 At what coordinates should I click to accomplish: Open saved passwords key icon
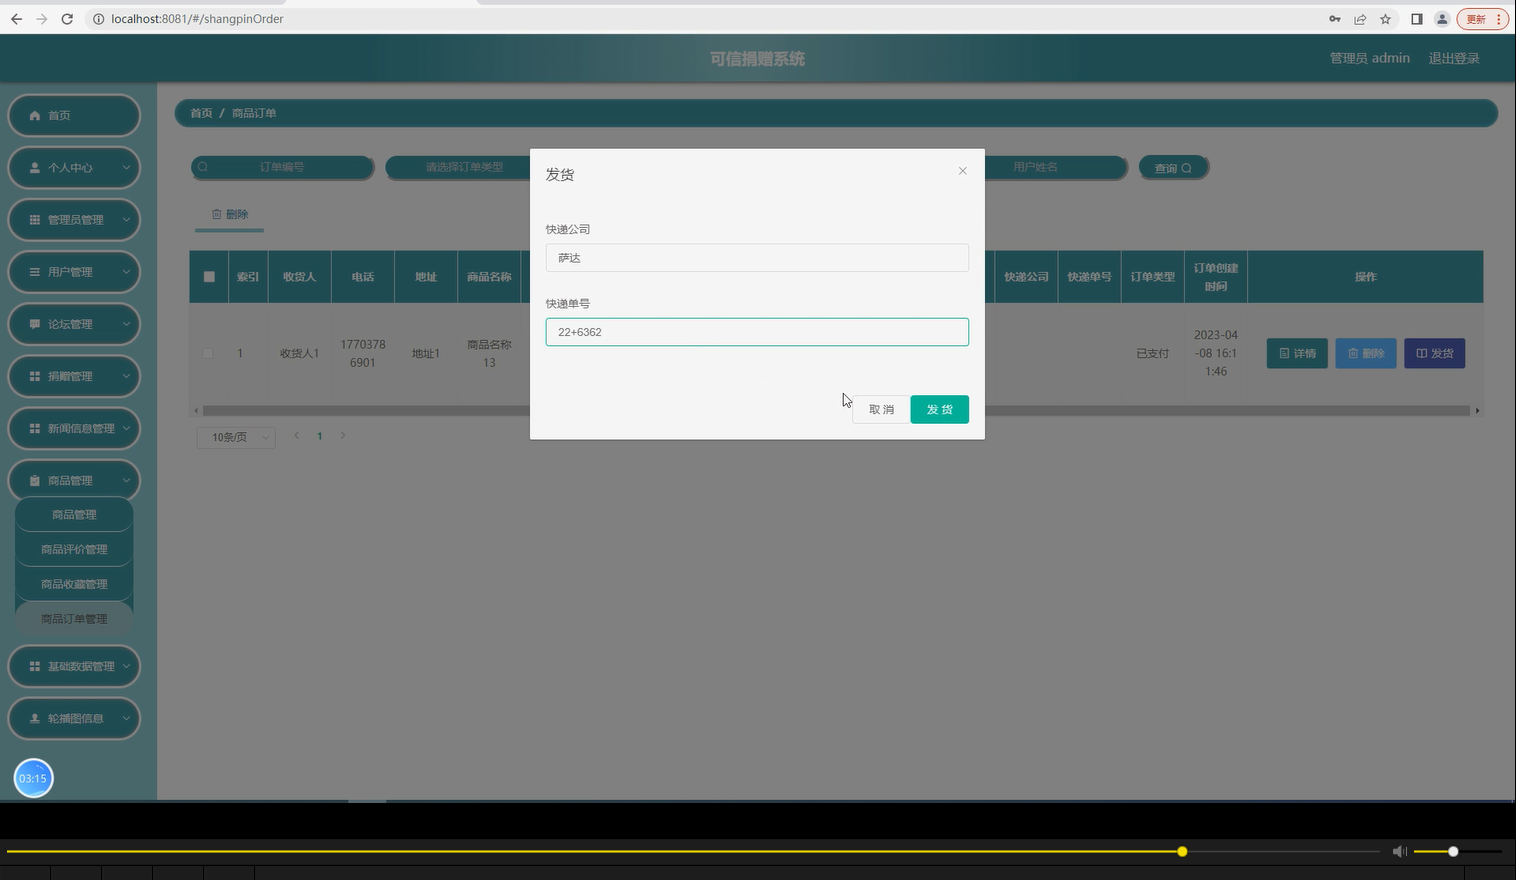(x=1334, y=19)
